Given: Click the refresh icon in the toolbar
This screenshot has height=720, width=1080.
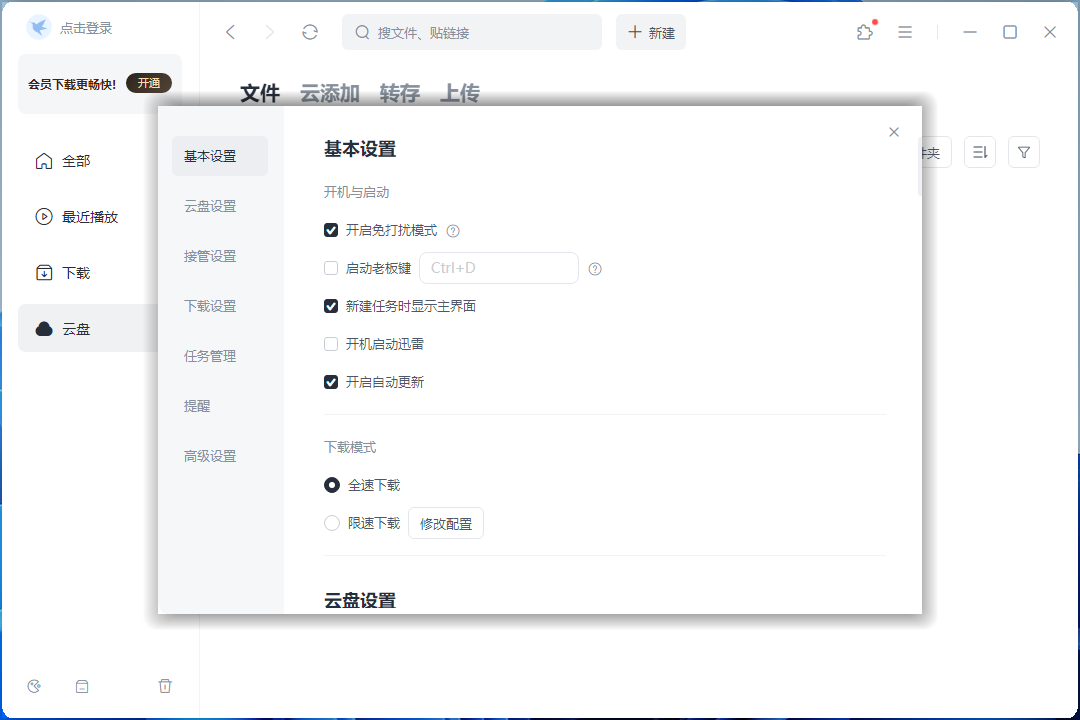Looking at the screenshot, I should point(310,31).
